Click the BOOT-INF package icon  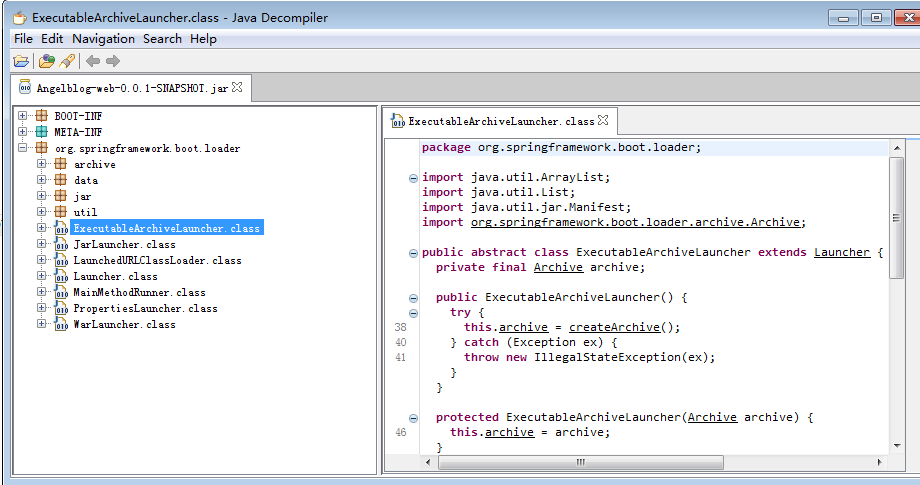[x=42, y=116]
